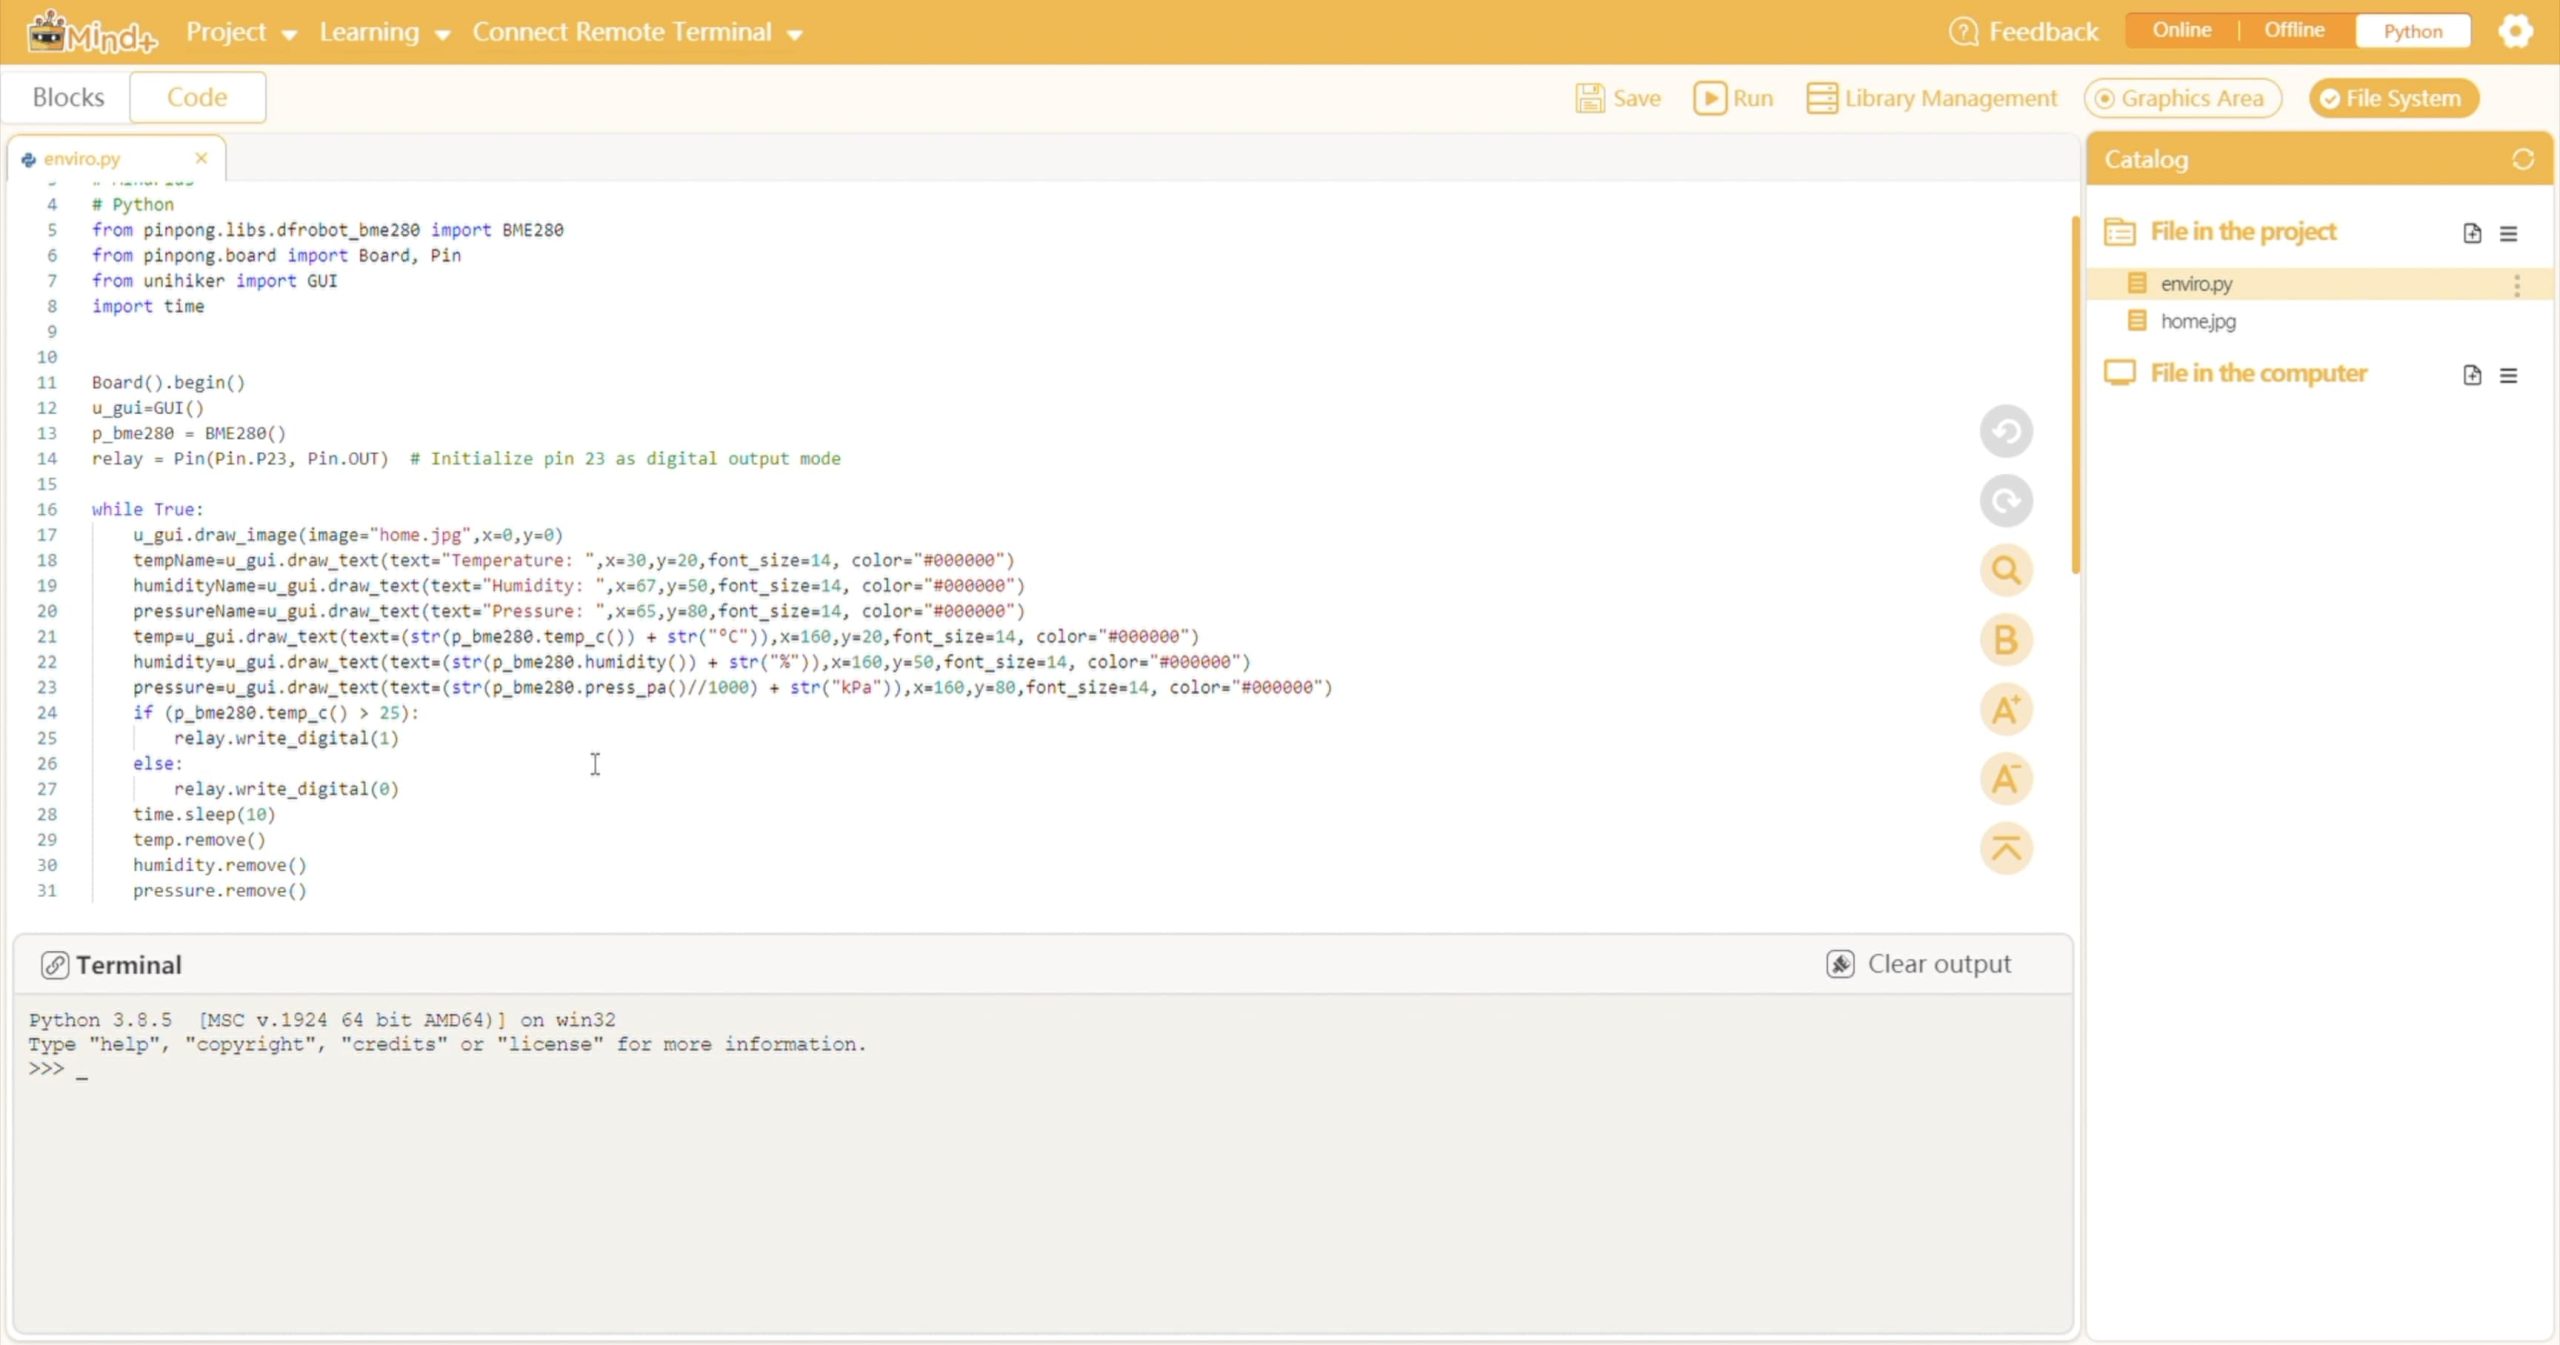Open Connect Remote Terminal dropdown
This screenshot has height=1345, width=2560.
pyautogui.click(x=637, y=32)
